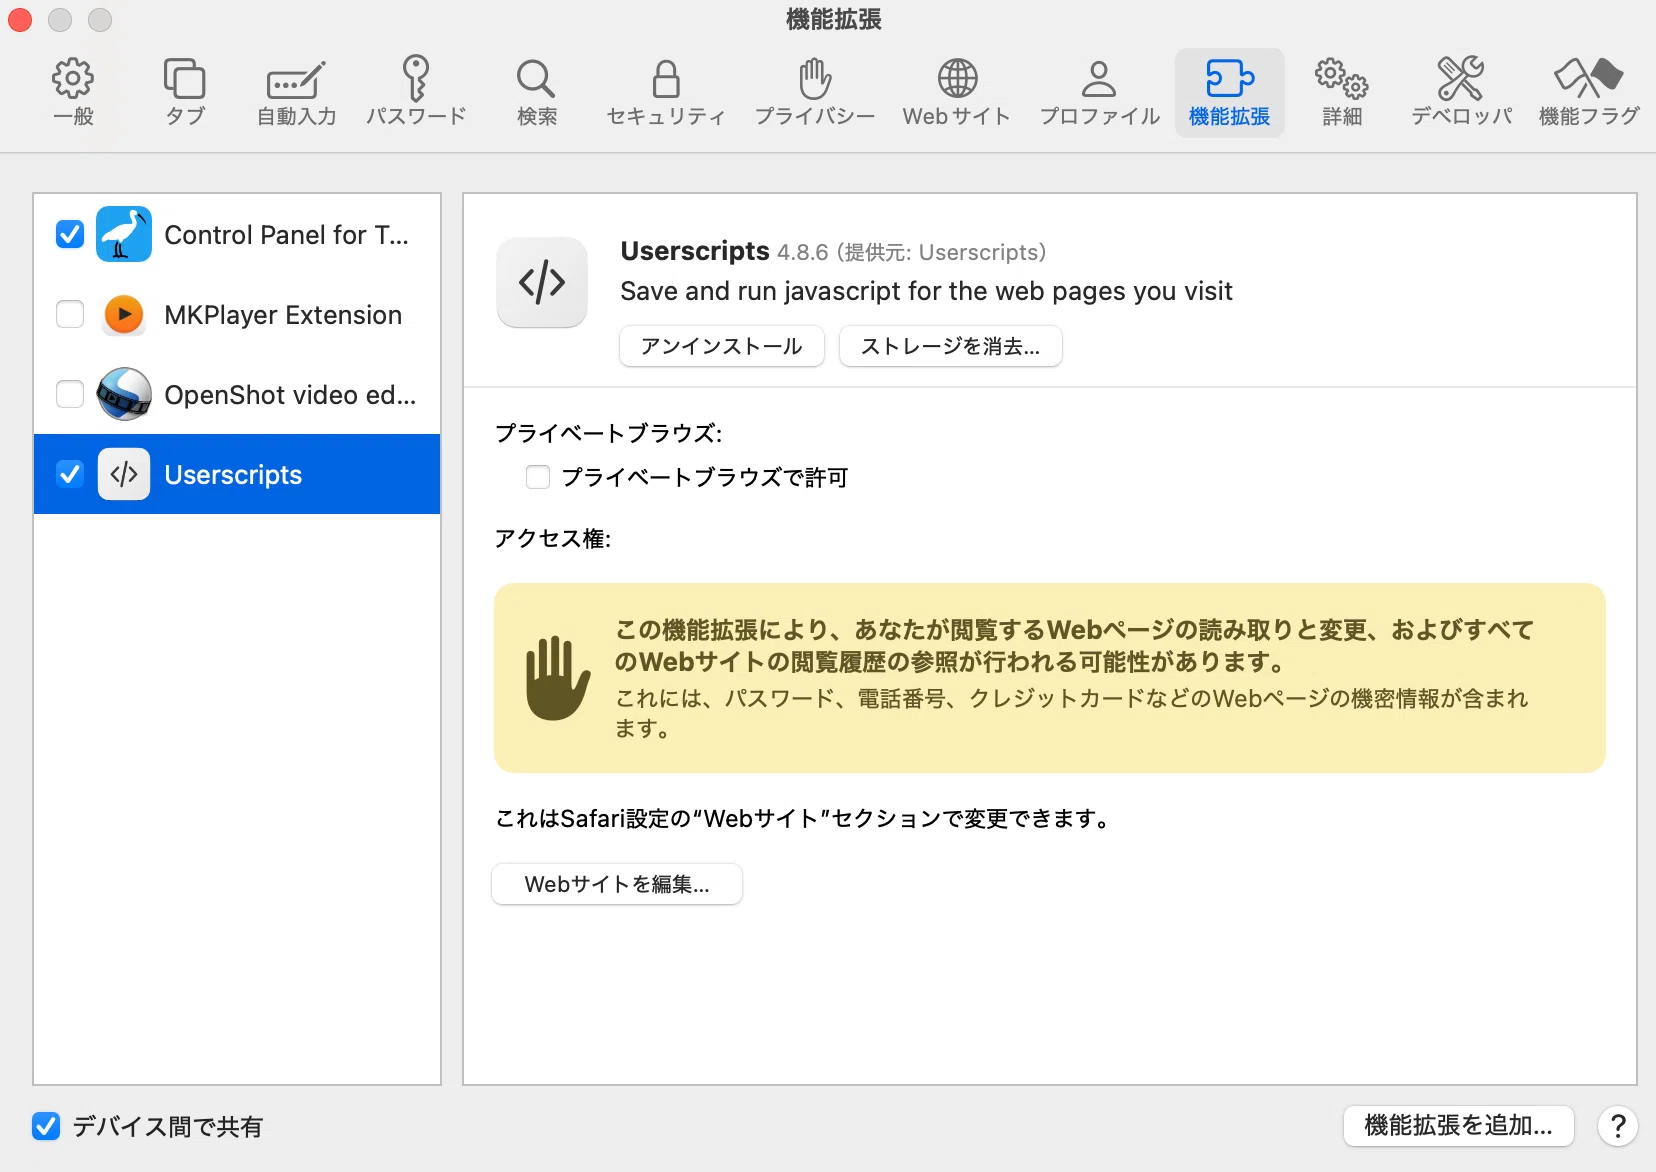Select the MKPlayer Extension row
This screenshot has width=1656, height=1172.
pos(237,314)
